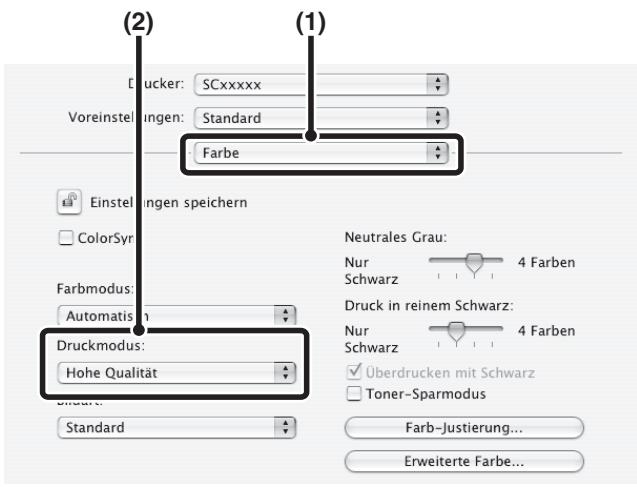
Task: Open the Farbmodus Automatisch menu
Action: coord(177,316)
